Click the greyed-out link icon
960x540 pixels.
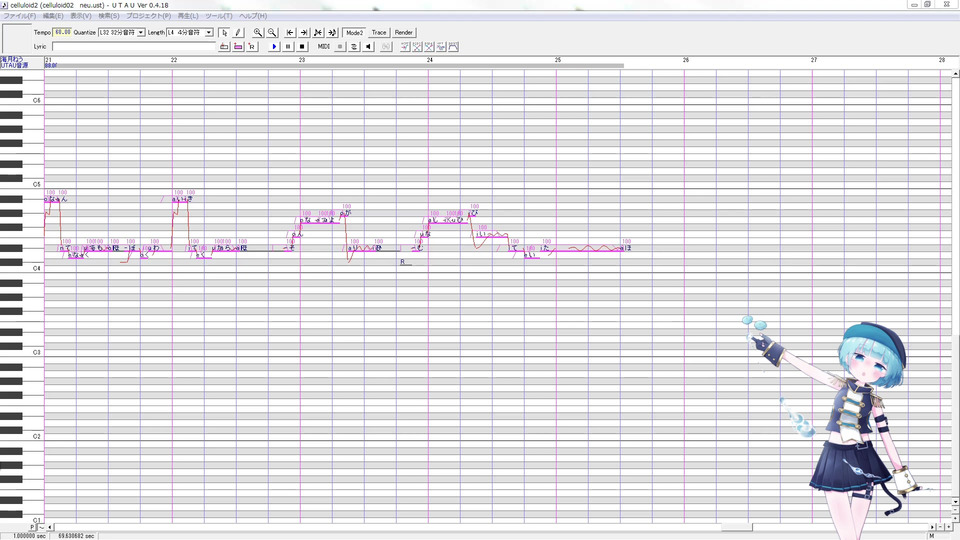386,47
